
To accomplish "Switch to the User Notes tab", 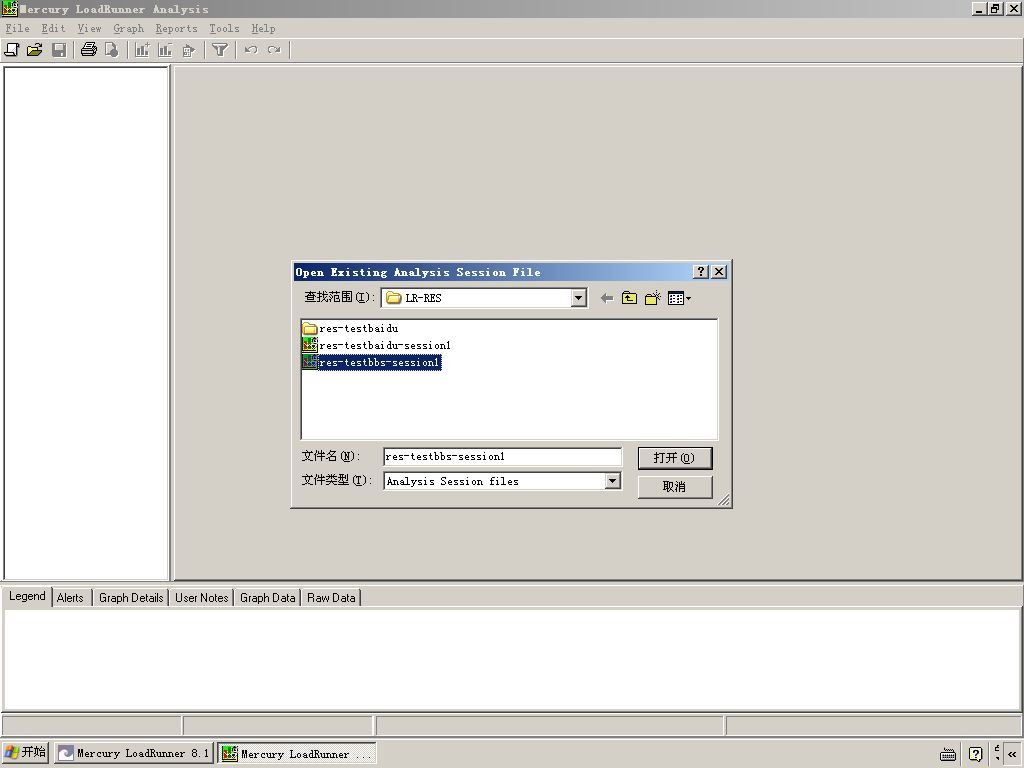I will [202, 598].
